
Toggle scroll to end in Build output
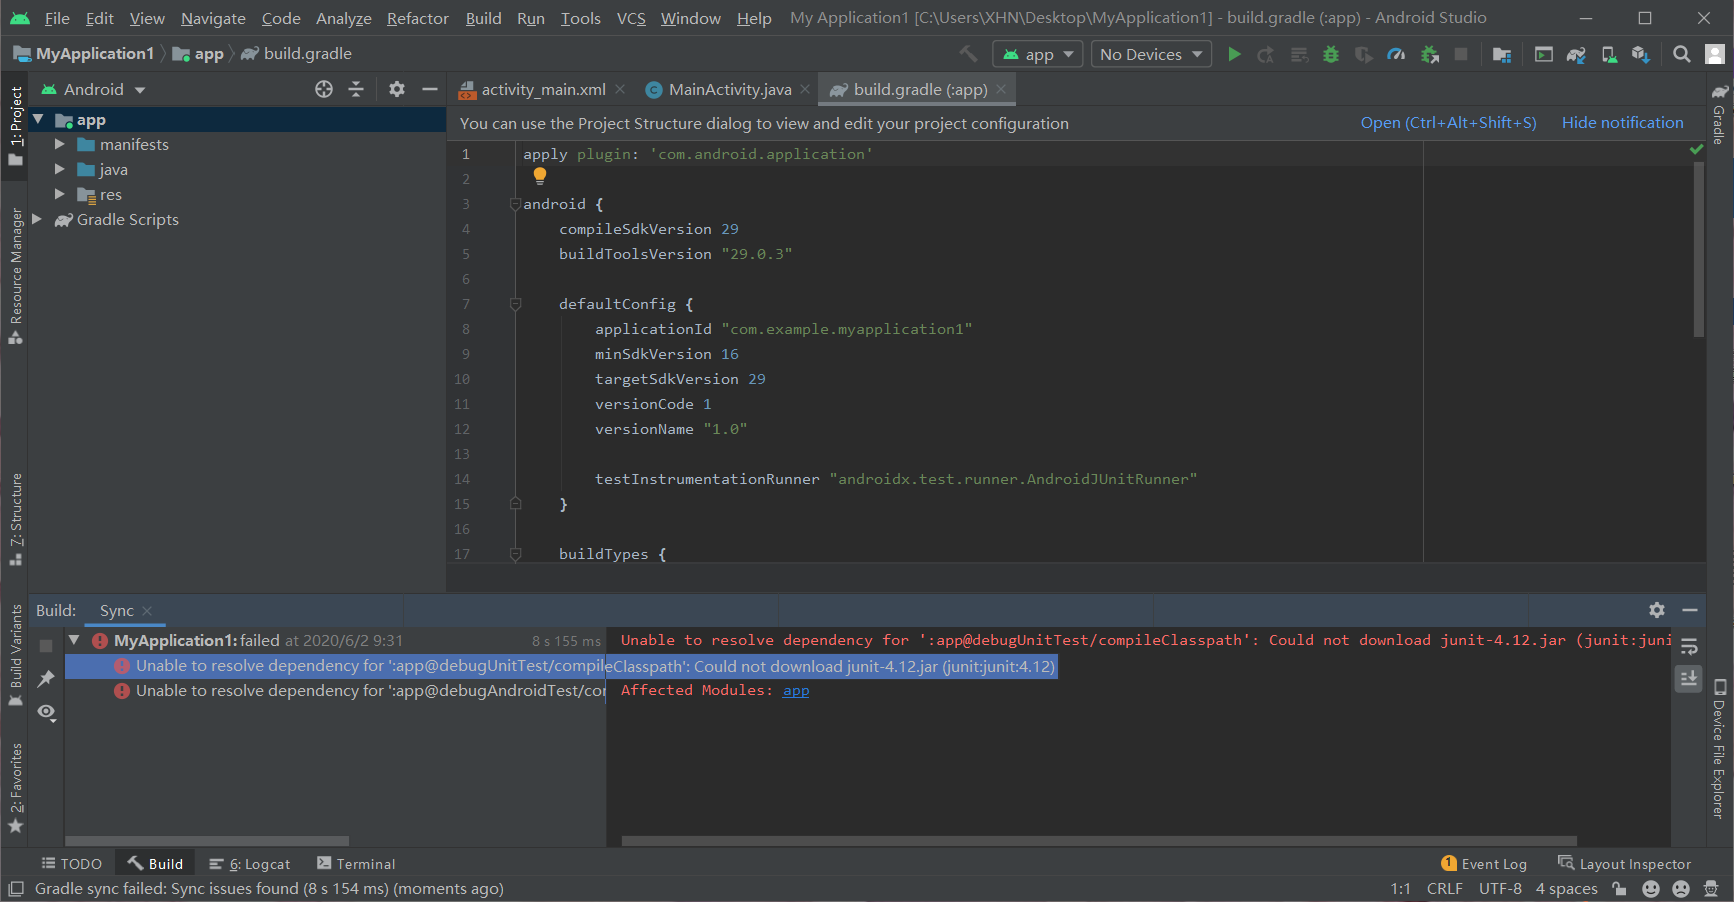pos(1689,679)
